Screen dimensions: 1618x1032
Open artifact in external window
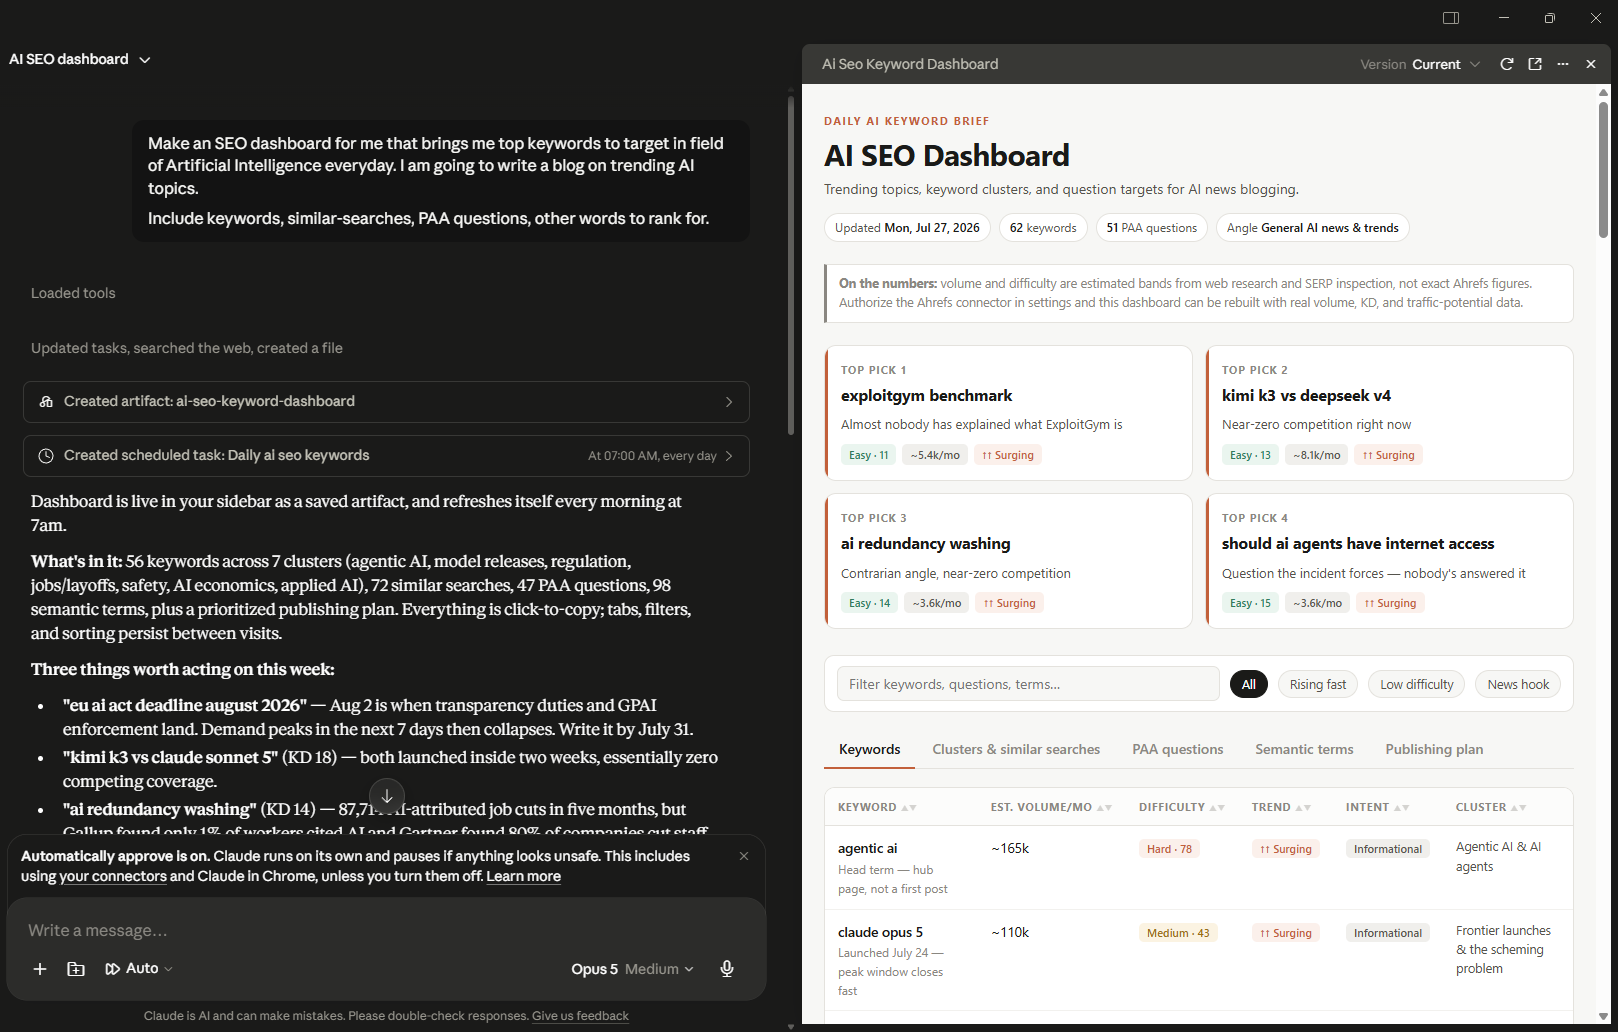[1535, 64]
